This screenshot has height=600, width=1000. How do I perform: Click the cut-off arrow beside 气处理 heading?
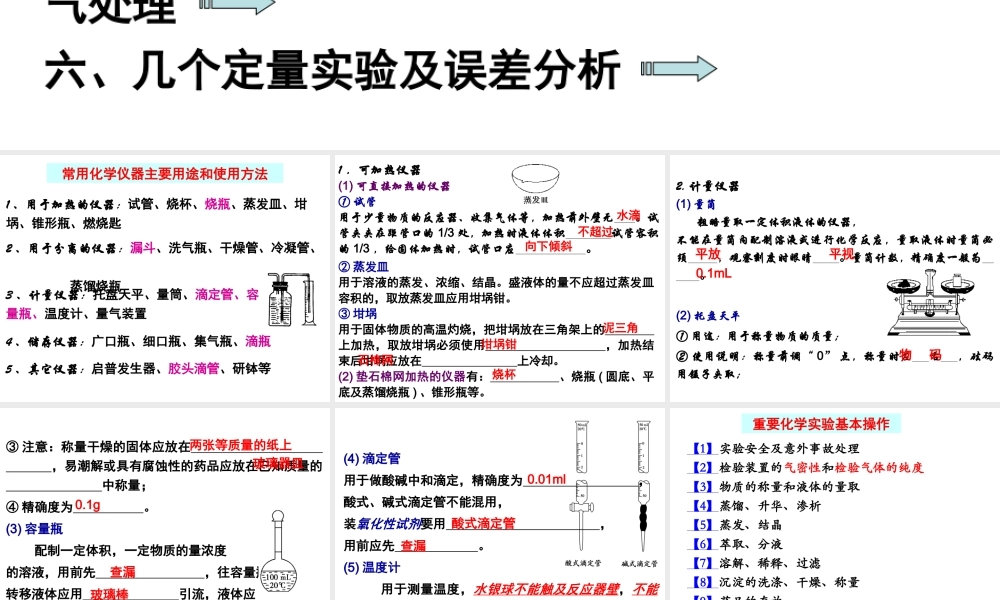click(237, 5)
